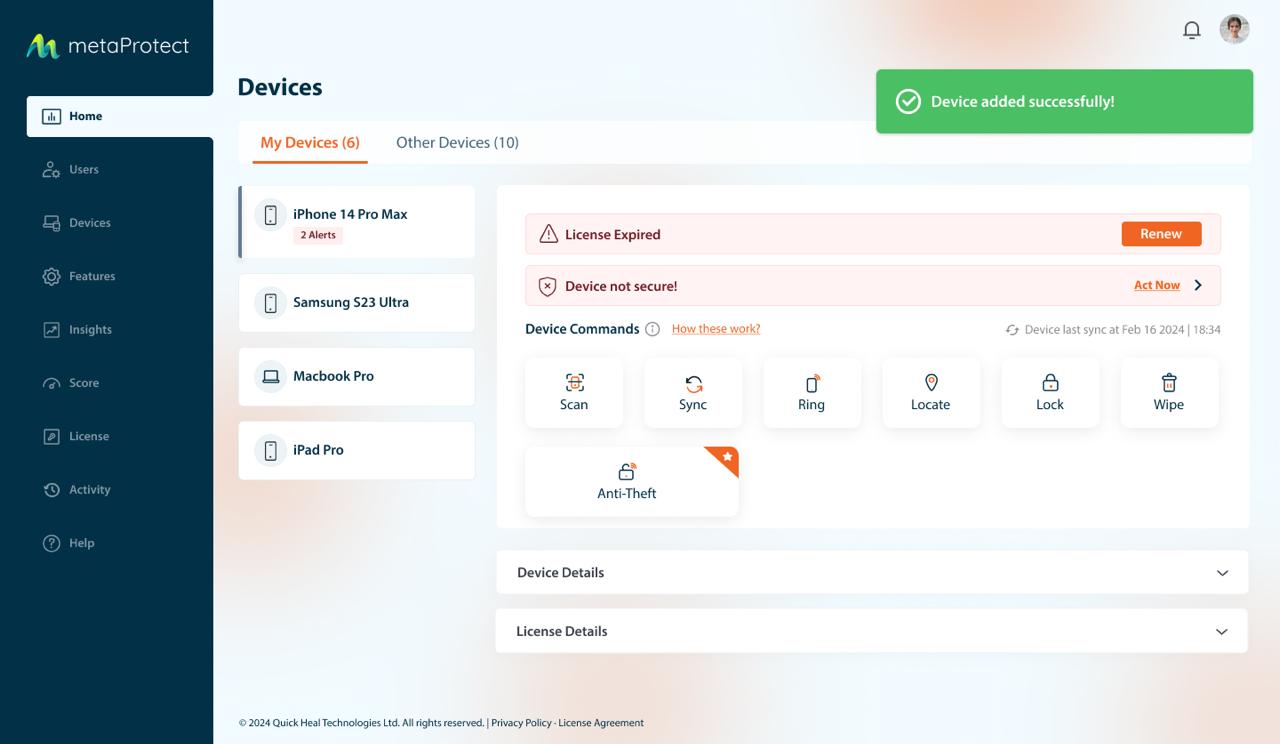Click the Scan device command icon
The width and height of the screenshot is (1280, 744).
[x=574, y=383]
